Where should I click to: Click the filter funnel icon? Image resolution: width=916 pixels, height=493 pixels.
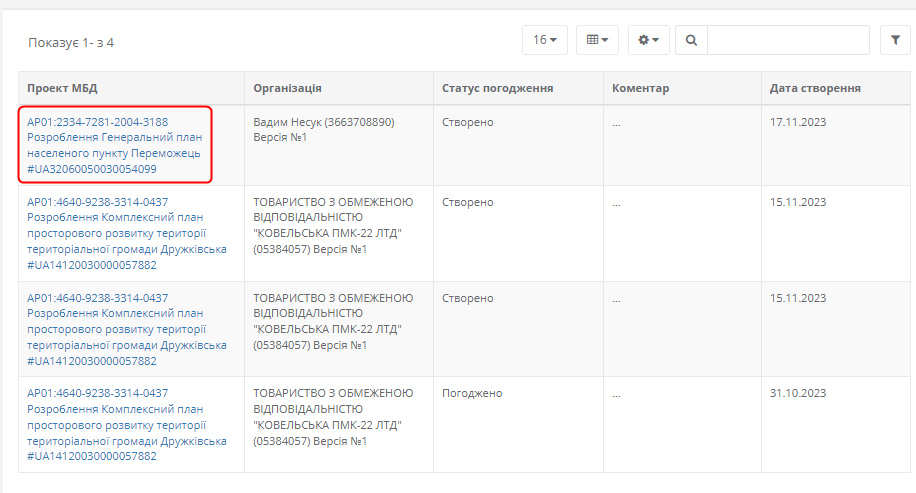(x=894, y=40)
